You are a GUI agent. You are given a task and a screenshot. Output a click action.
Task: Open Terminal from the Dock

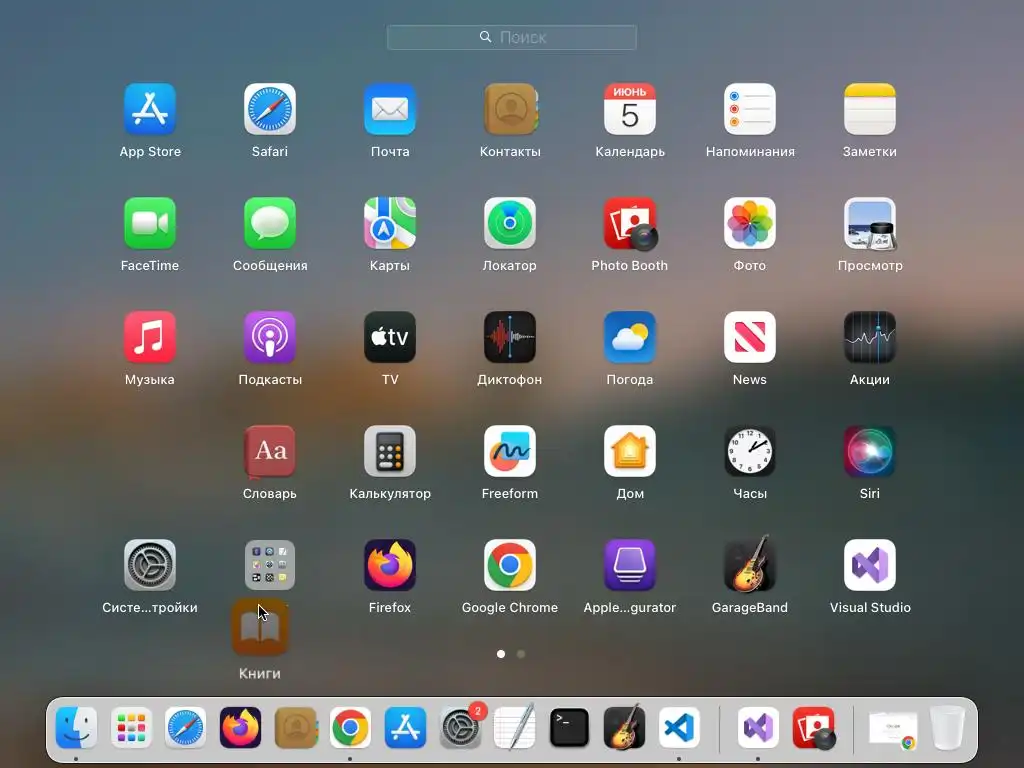[569, 728]
